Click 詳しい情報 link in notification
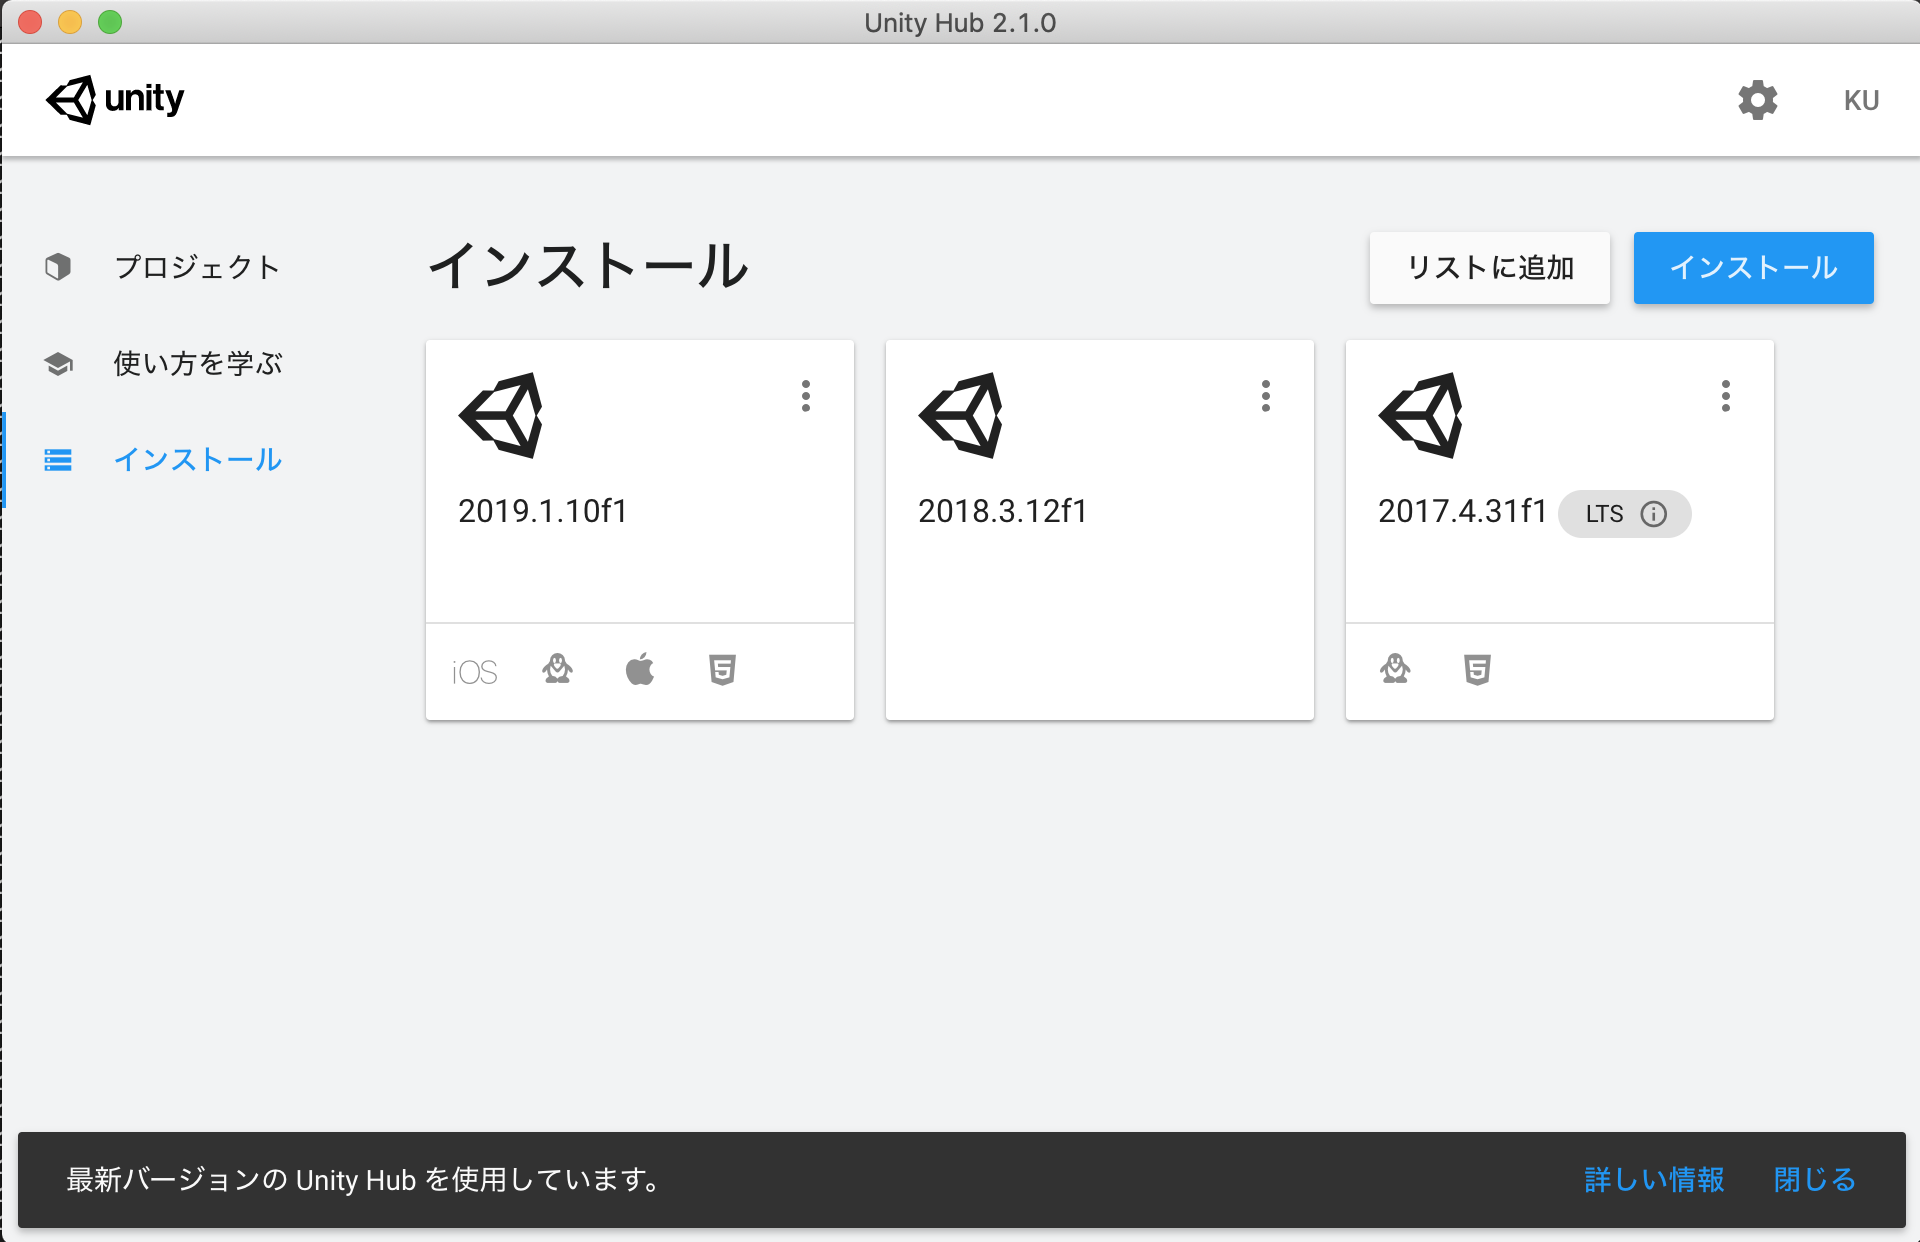The width and height of the screenshot is (1920, 1242). click(1654, 1180)
